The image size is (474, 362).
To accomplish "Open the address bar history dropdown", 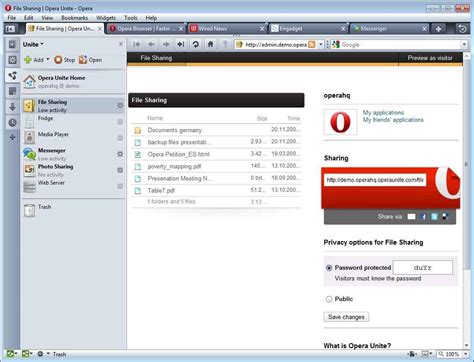I will pyautogui.click(x=320, y=44).
